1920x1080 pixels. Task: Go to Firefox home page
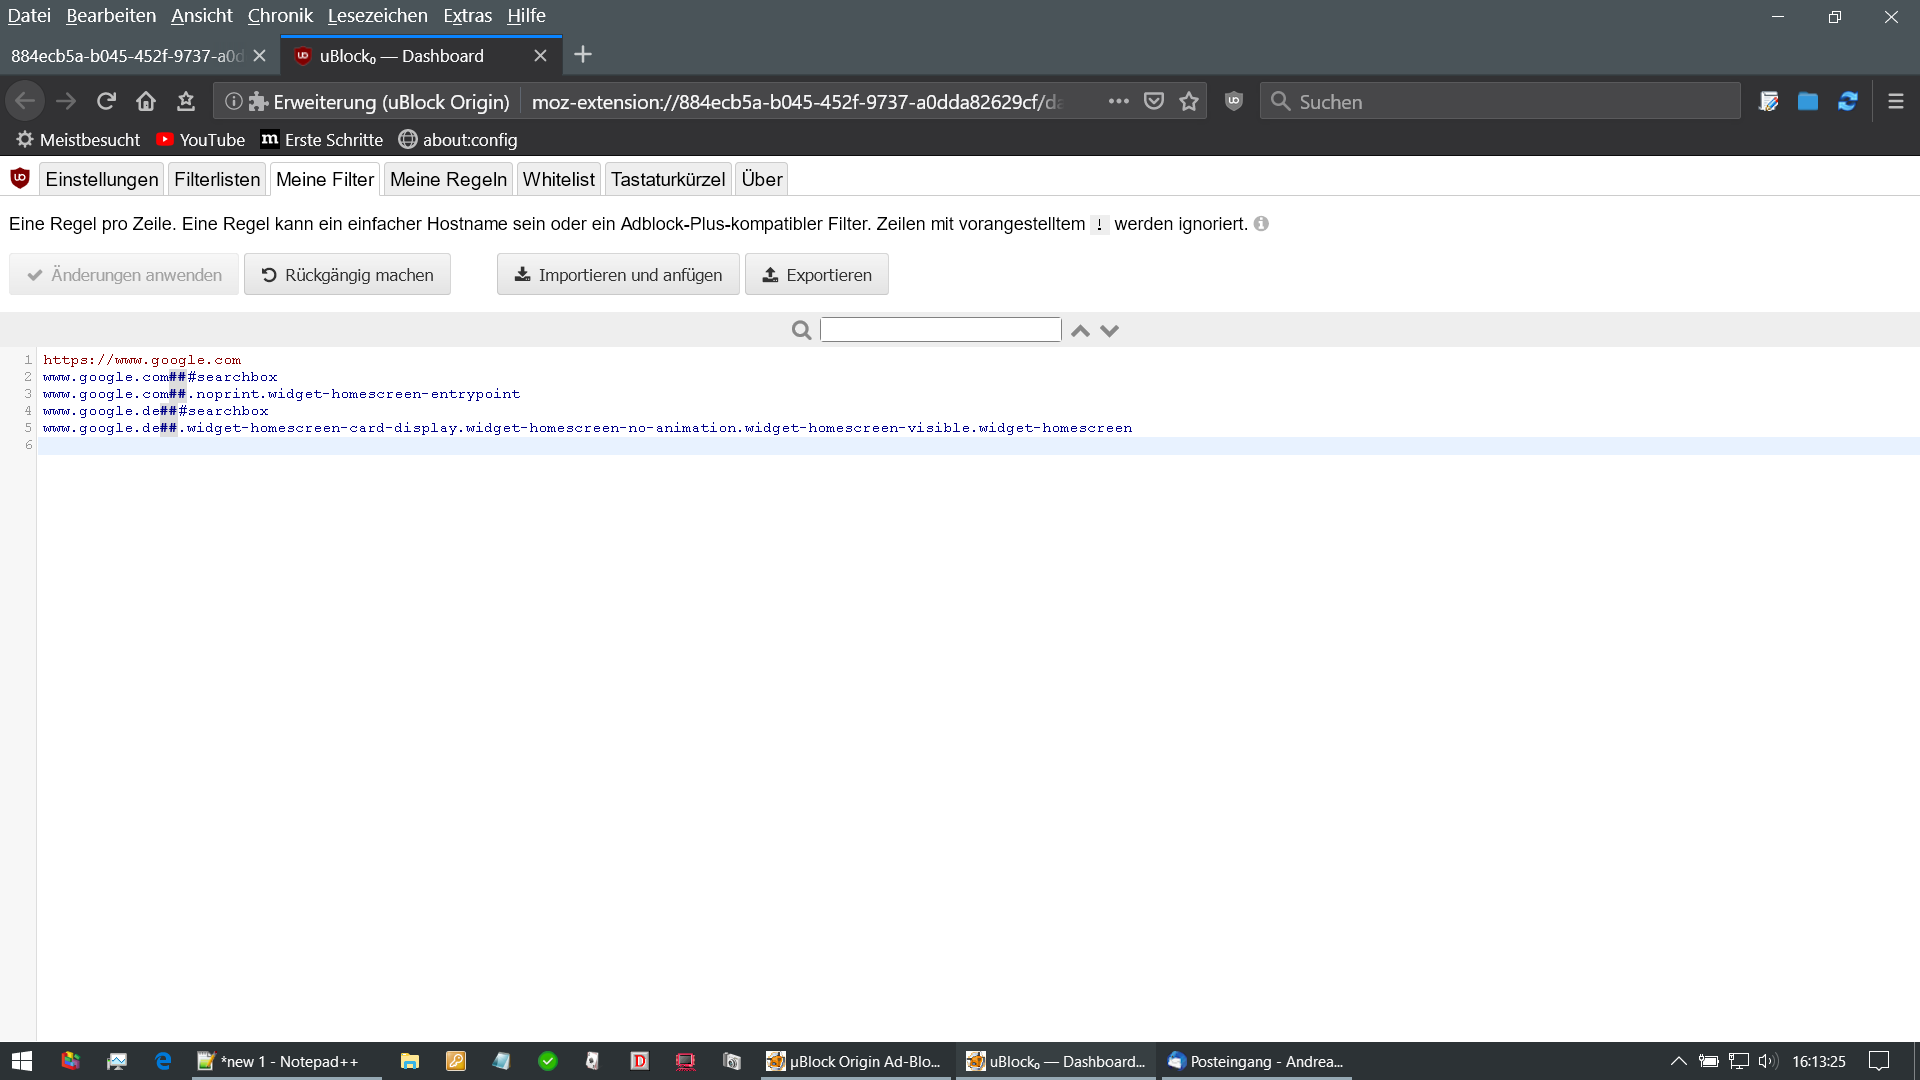pyautogui.click(x=146, y=101)
